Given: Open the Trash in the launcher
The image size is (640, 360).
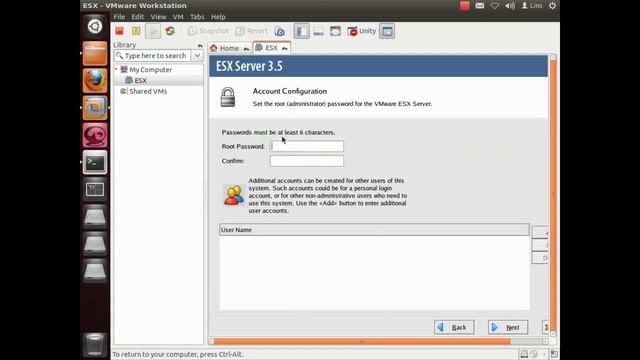Looking at the screenshot, I should pyautogui.click(x=95, y=344).
